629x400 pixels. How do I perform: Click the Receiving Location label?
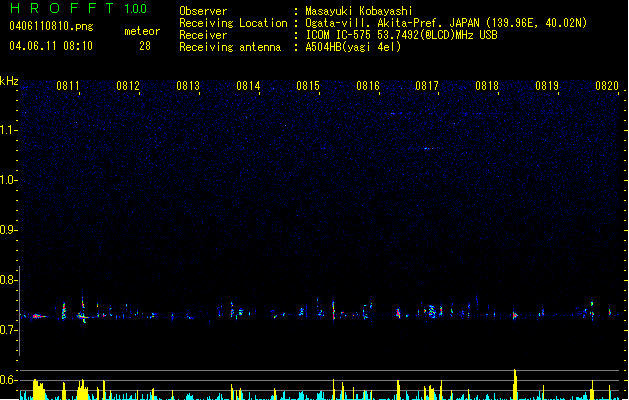[233, 23]
